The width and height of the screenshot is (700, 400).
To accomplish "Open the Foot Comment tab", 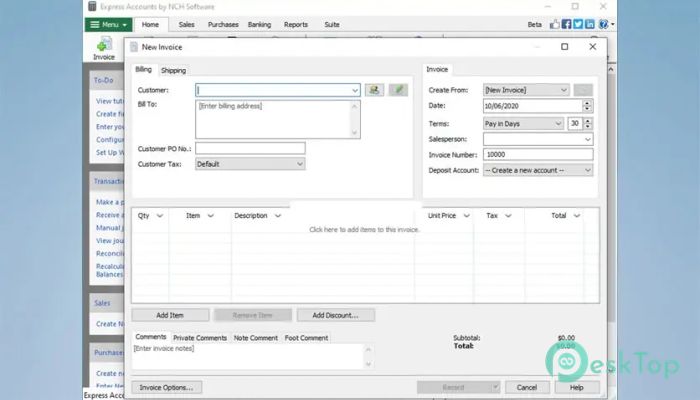I will pyautogui.click(x=306, y=338).
